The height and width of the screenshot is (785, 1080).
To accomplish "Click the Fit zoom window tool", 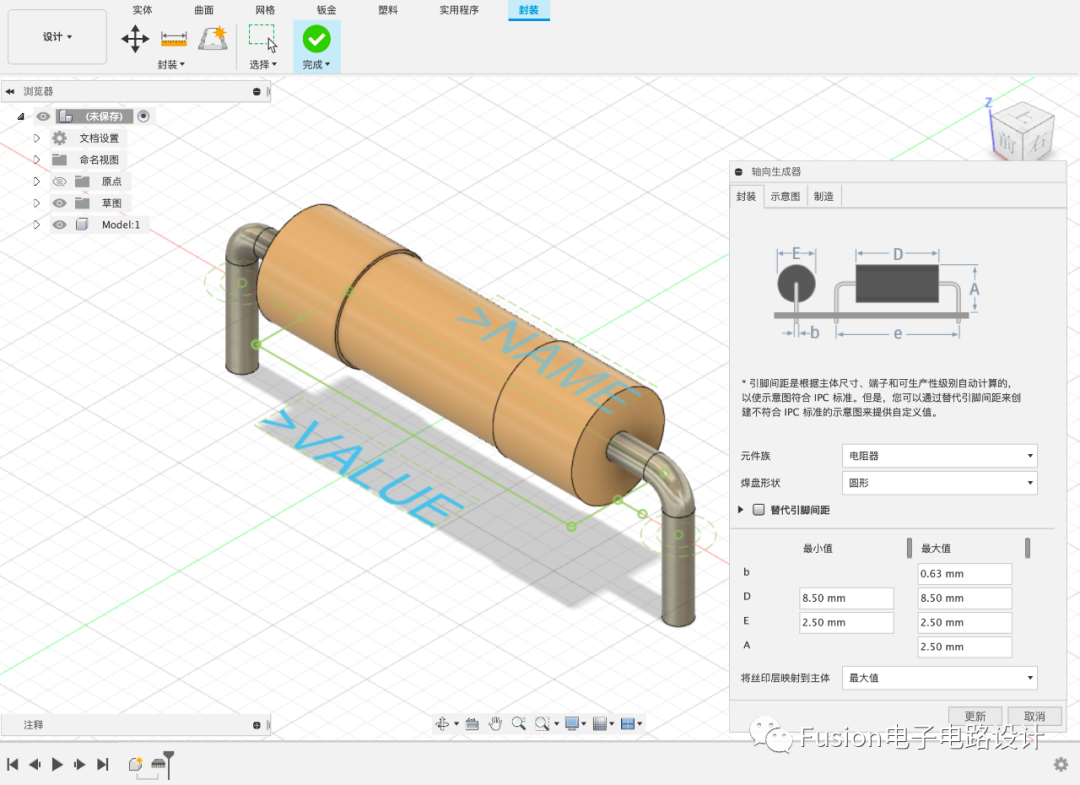I will (x=543, y=723).
